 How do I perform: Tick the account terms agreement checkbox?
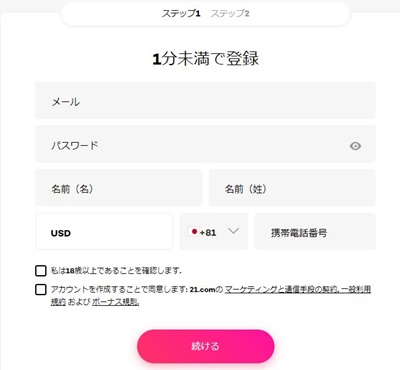point(41,289)
